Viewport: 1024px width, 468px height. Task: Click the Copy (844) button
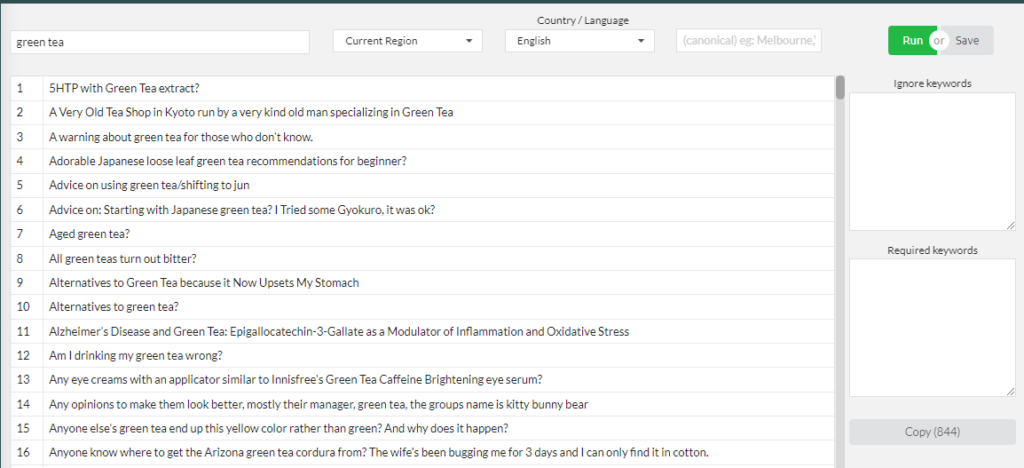pos(932,431)
